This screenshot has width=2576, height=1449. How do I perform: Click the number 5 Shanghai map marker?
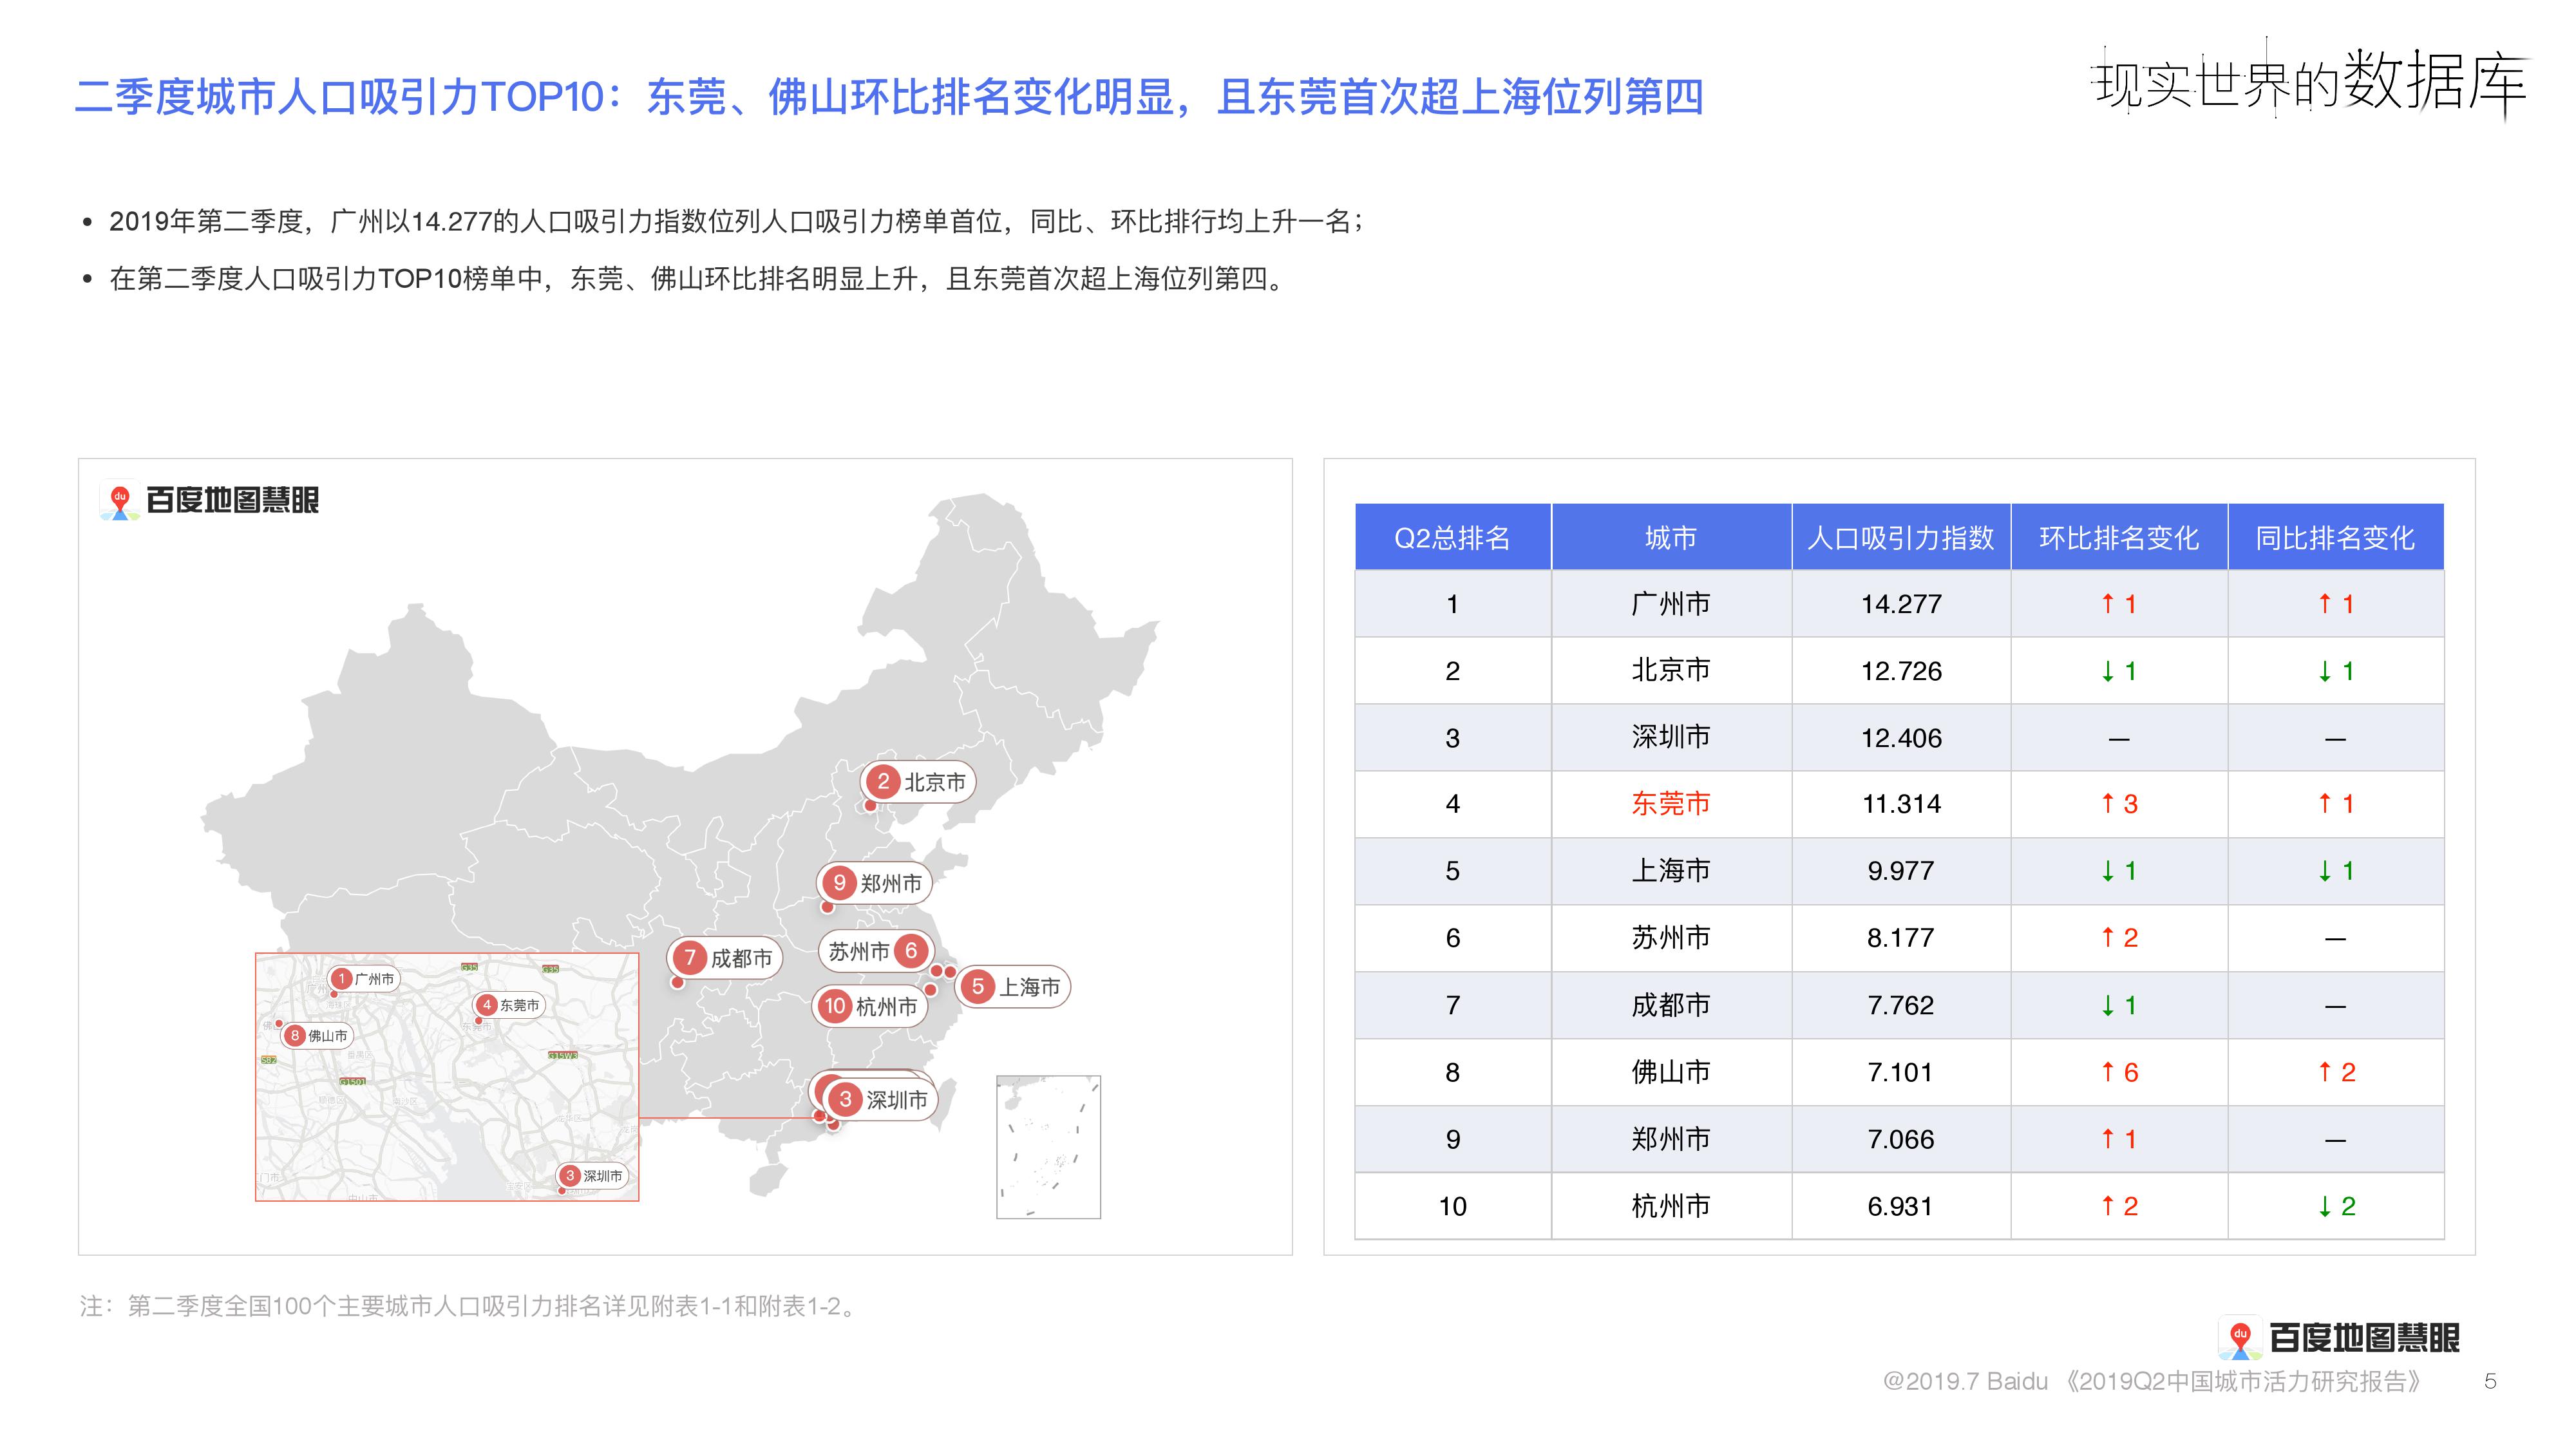pyautogui.click(x=1013, y=987)
